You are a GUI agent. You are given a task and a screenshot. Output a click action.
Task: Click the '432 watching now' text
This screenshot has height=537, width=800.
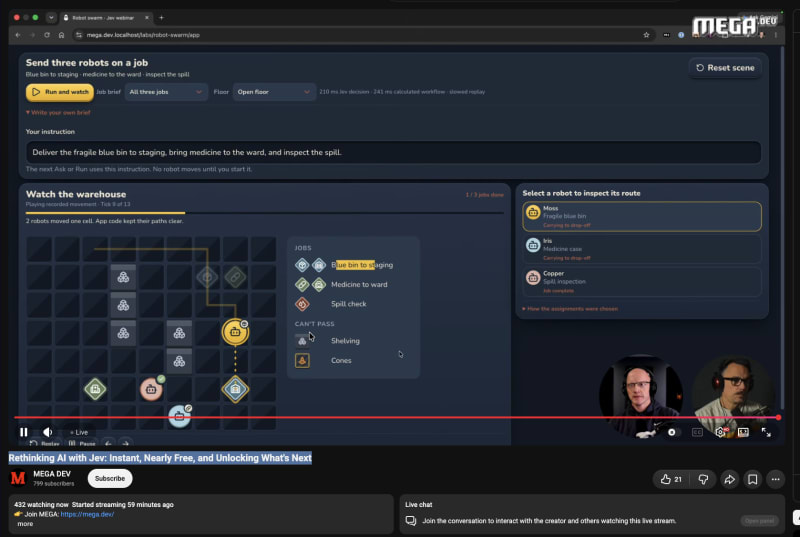[x=41, y=504]
